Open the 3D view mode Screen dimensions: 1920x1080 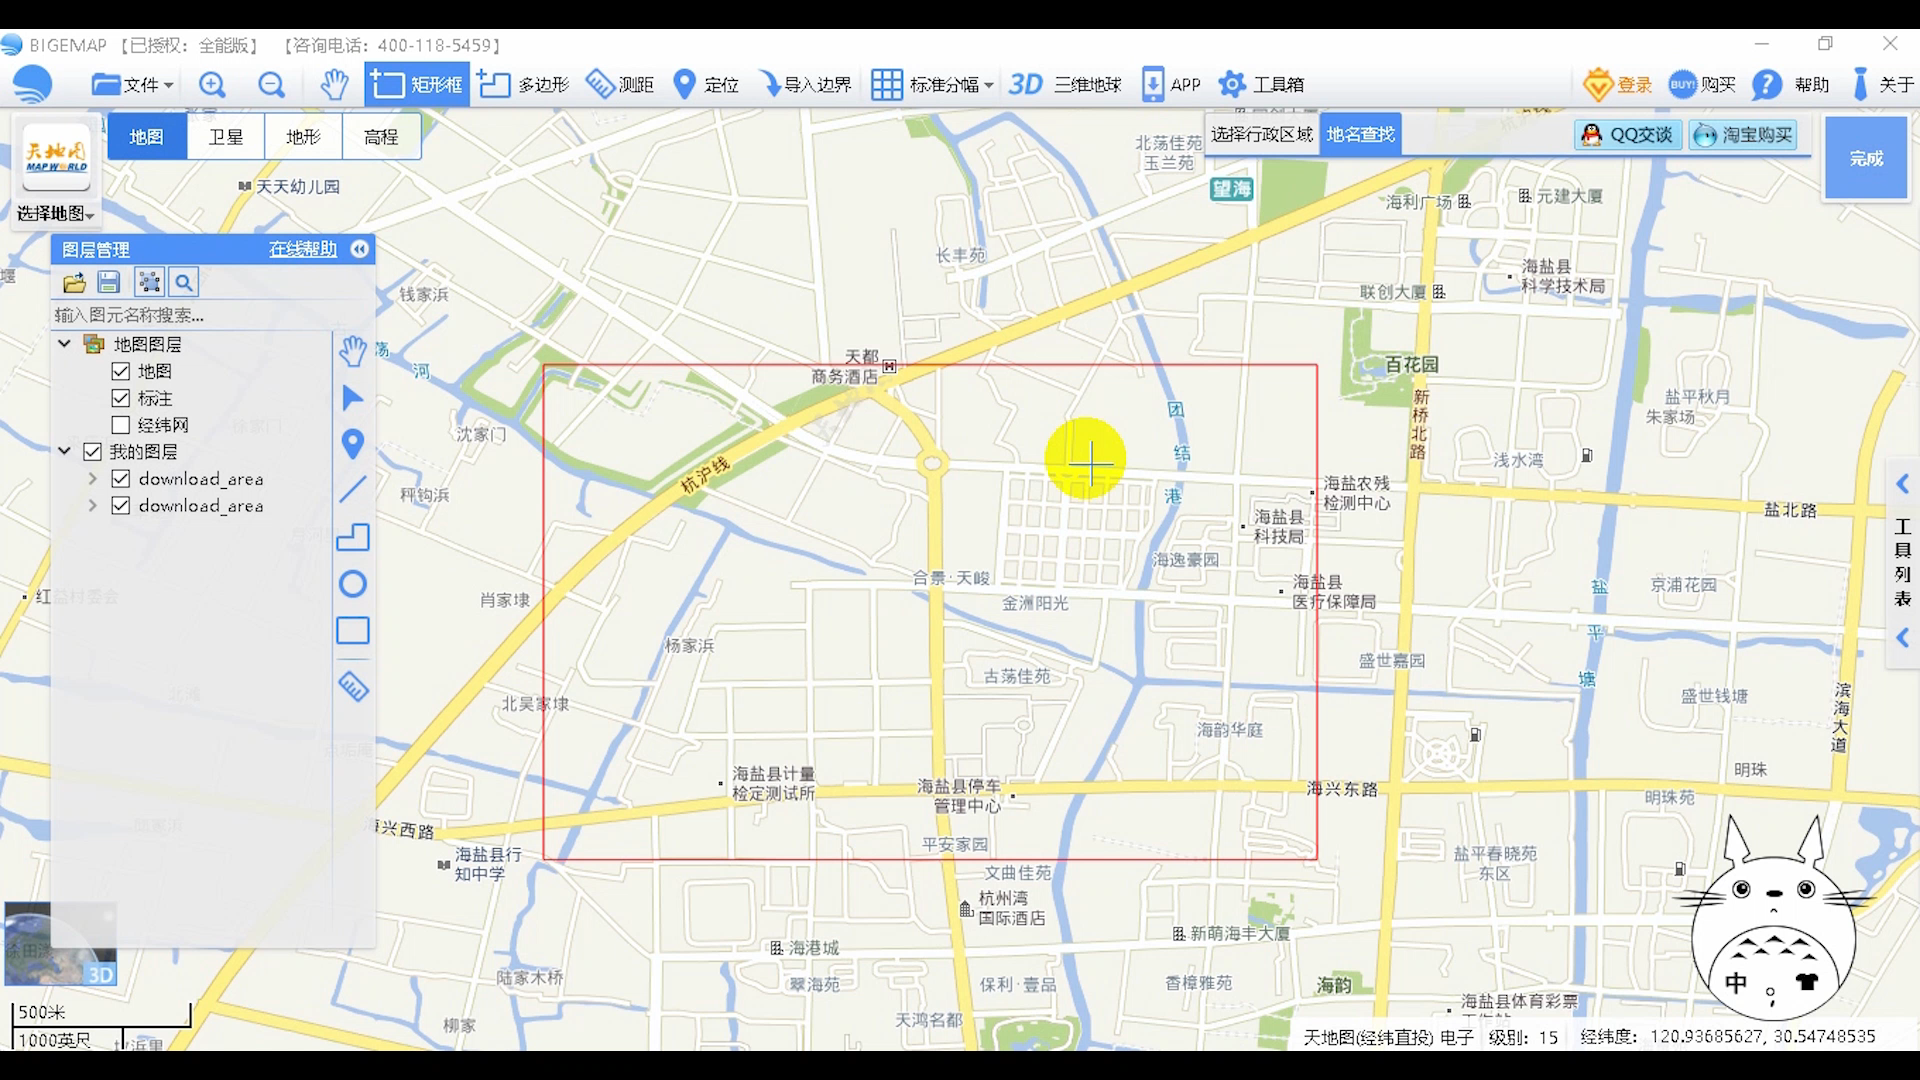[x=1025, y=83]
